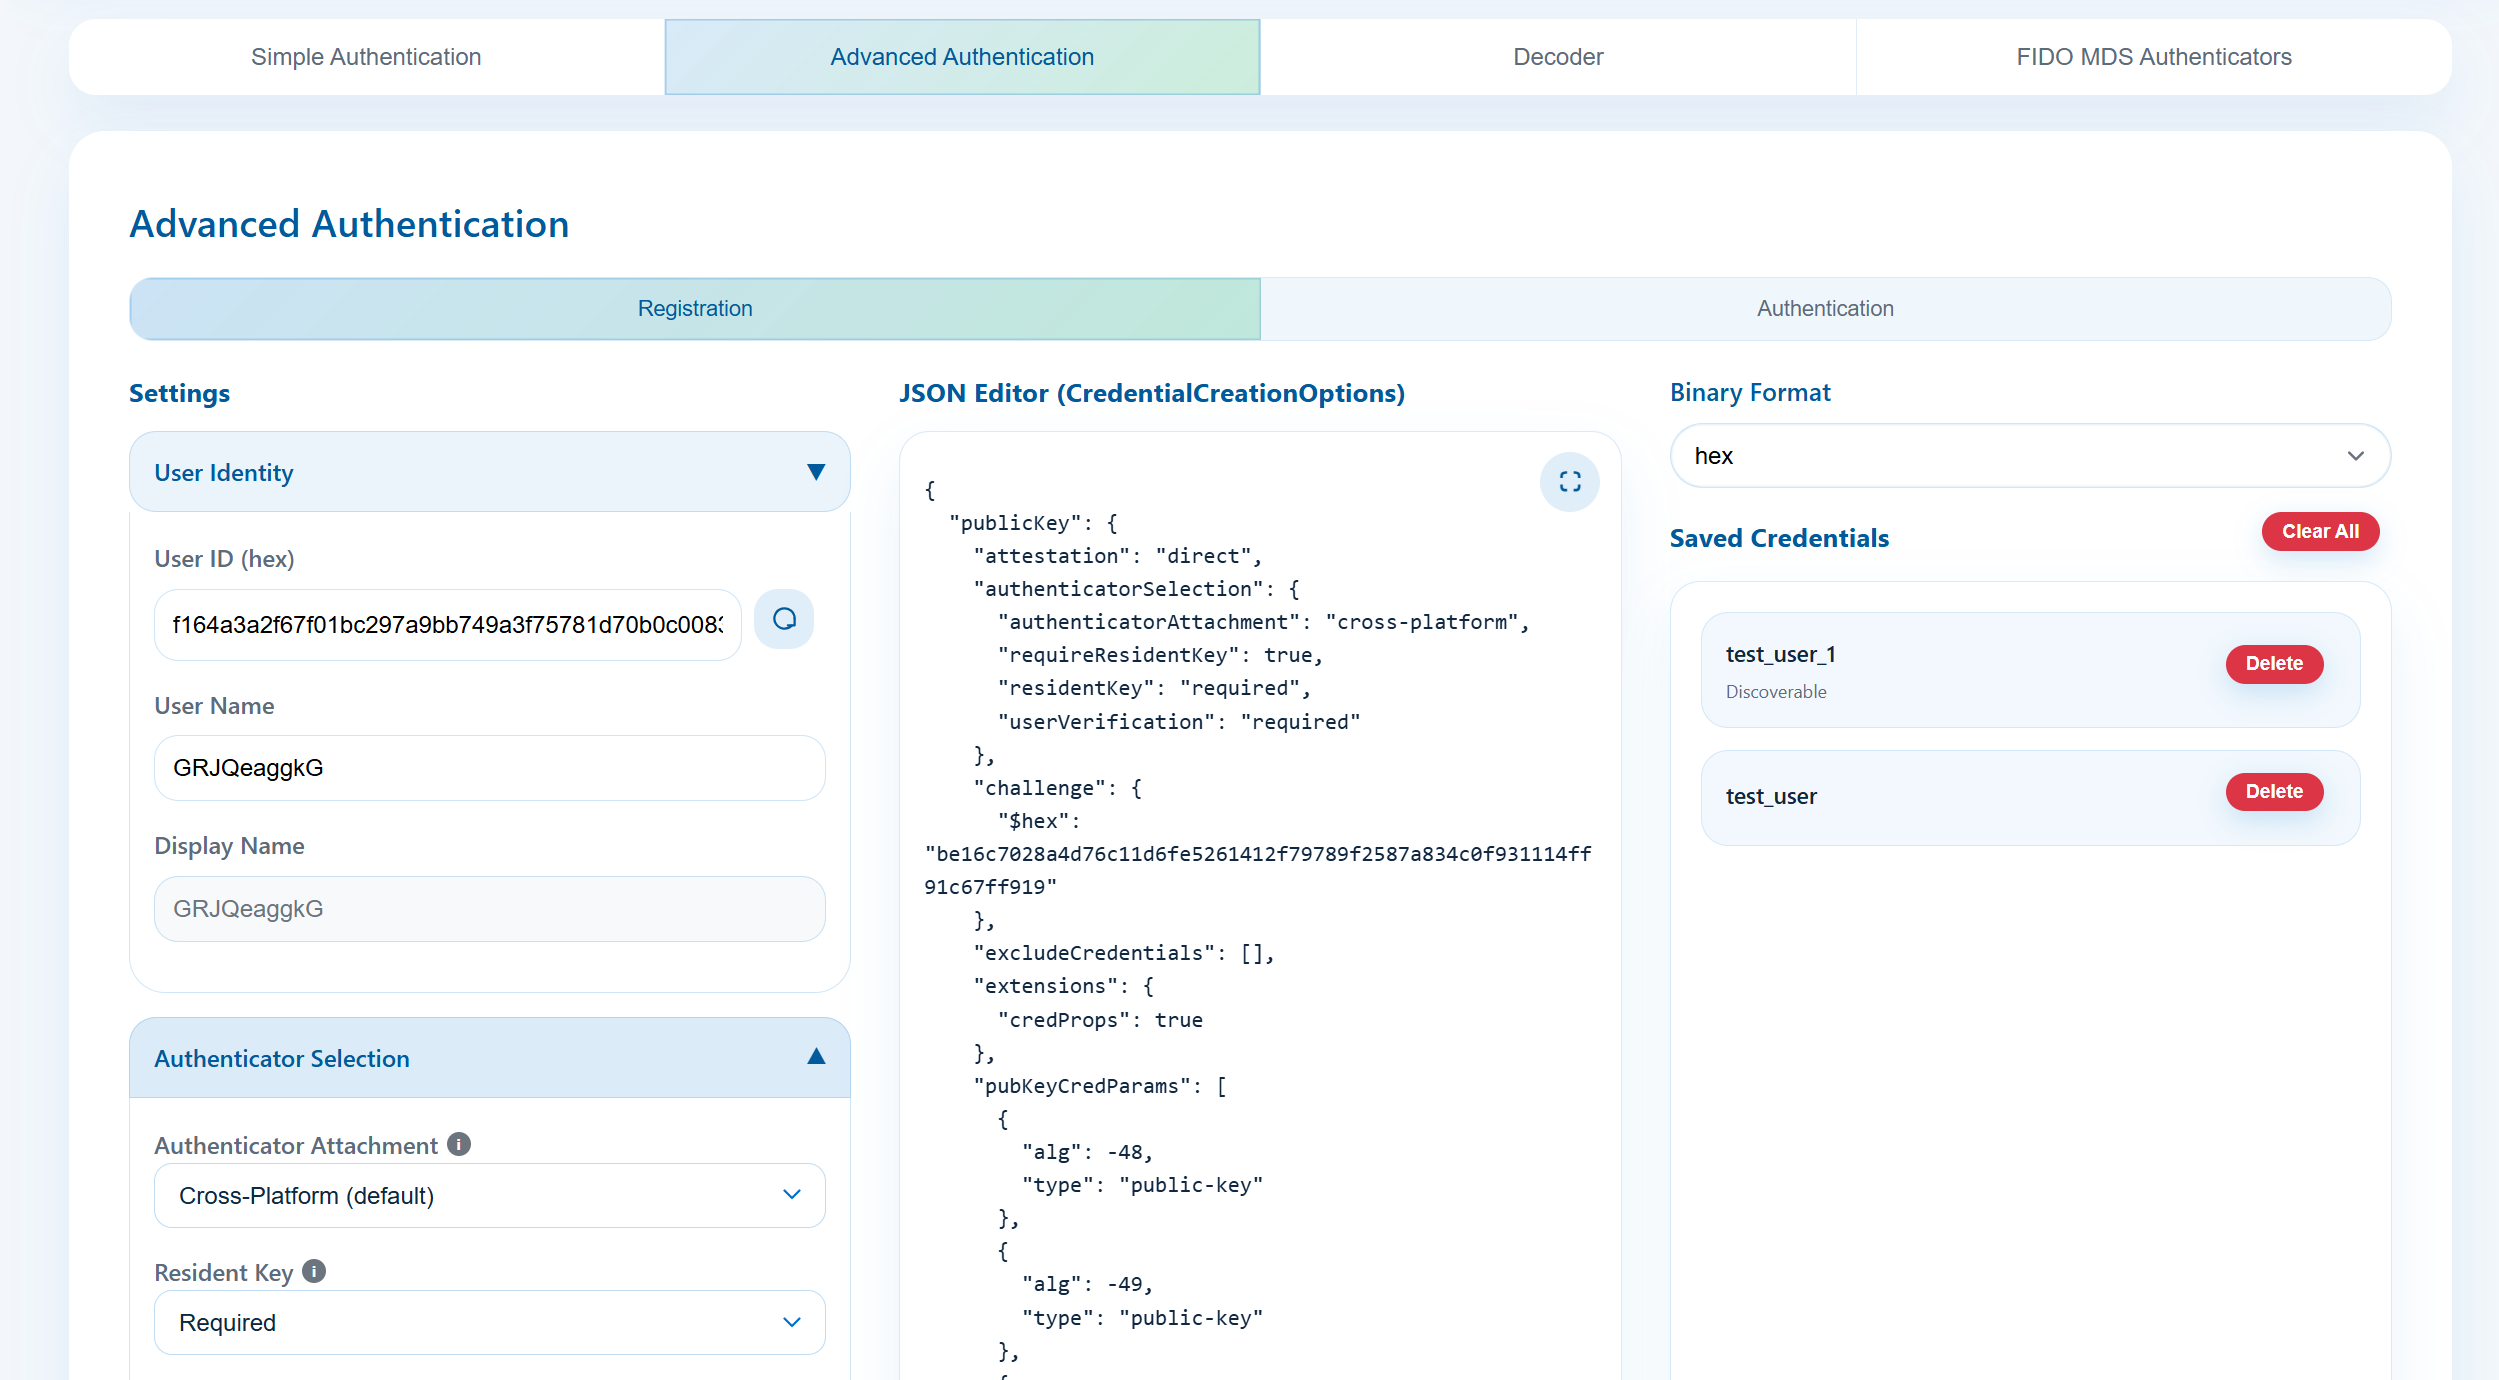Click into the User ID hex field
Screen dimensions: 2499x1380
(x=447, y=625)
